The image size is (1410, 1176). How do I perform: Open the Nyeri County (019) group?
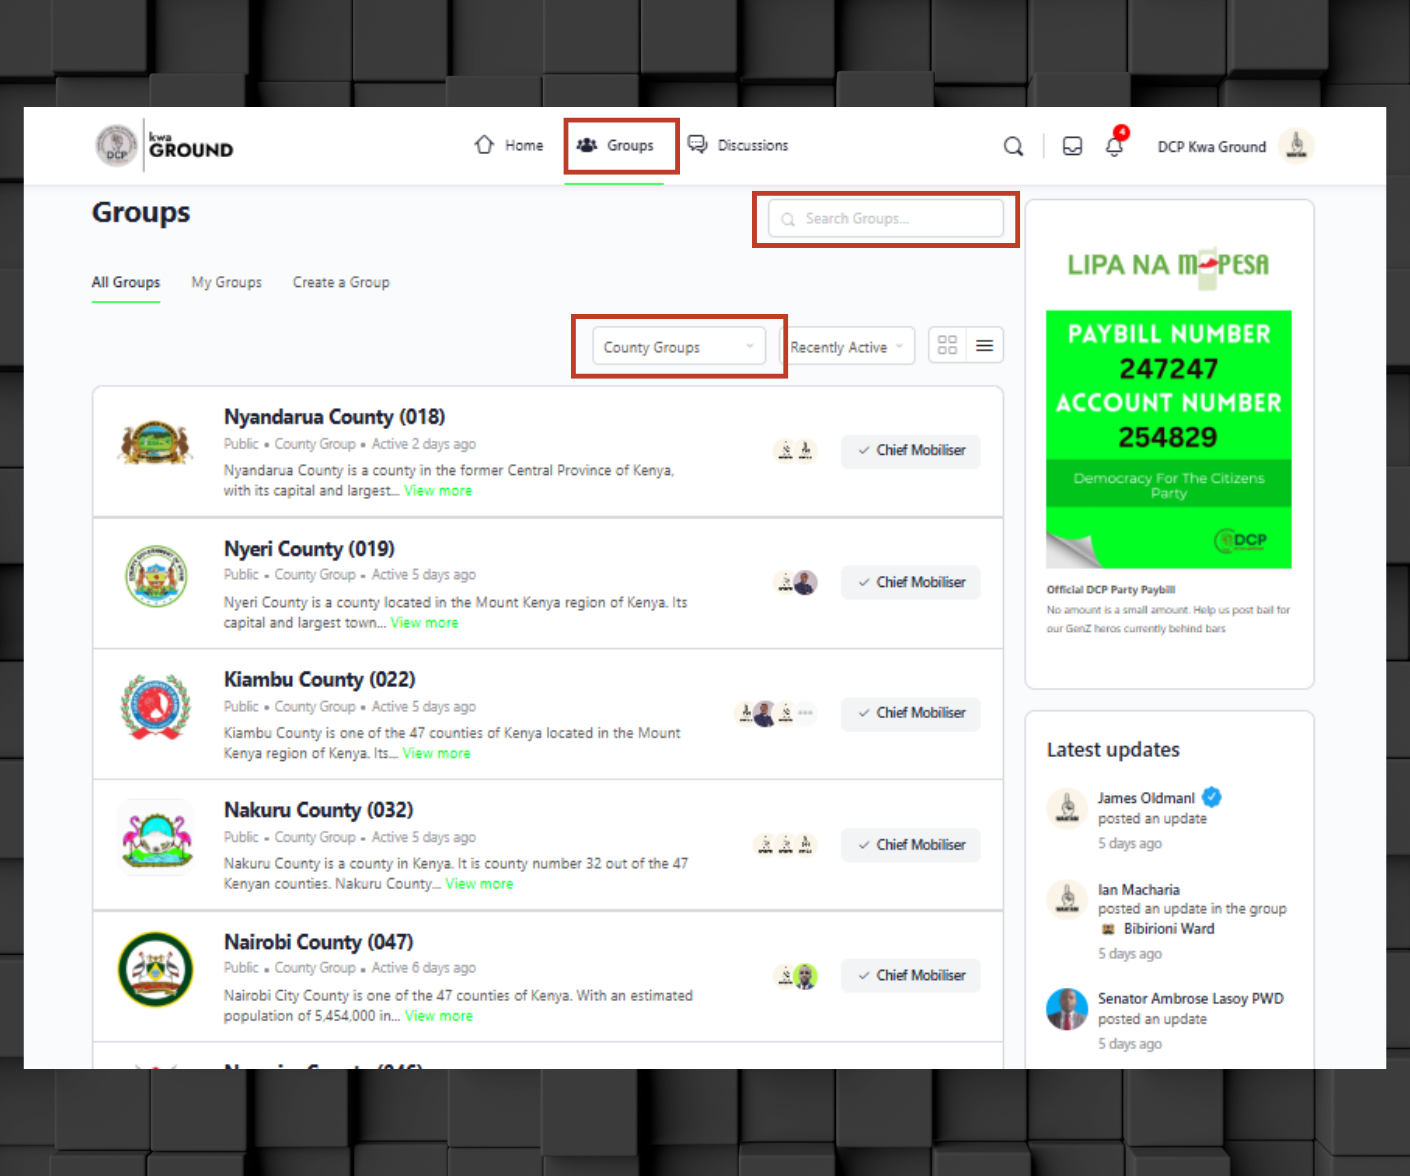309,548
